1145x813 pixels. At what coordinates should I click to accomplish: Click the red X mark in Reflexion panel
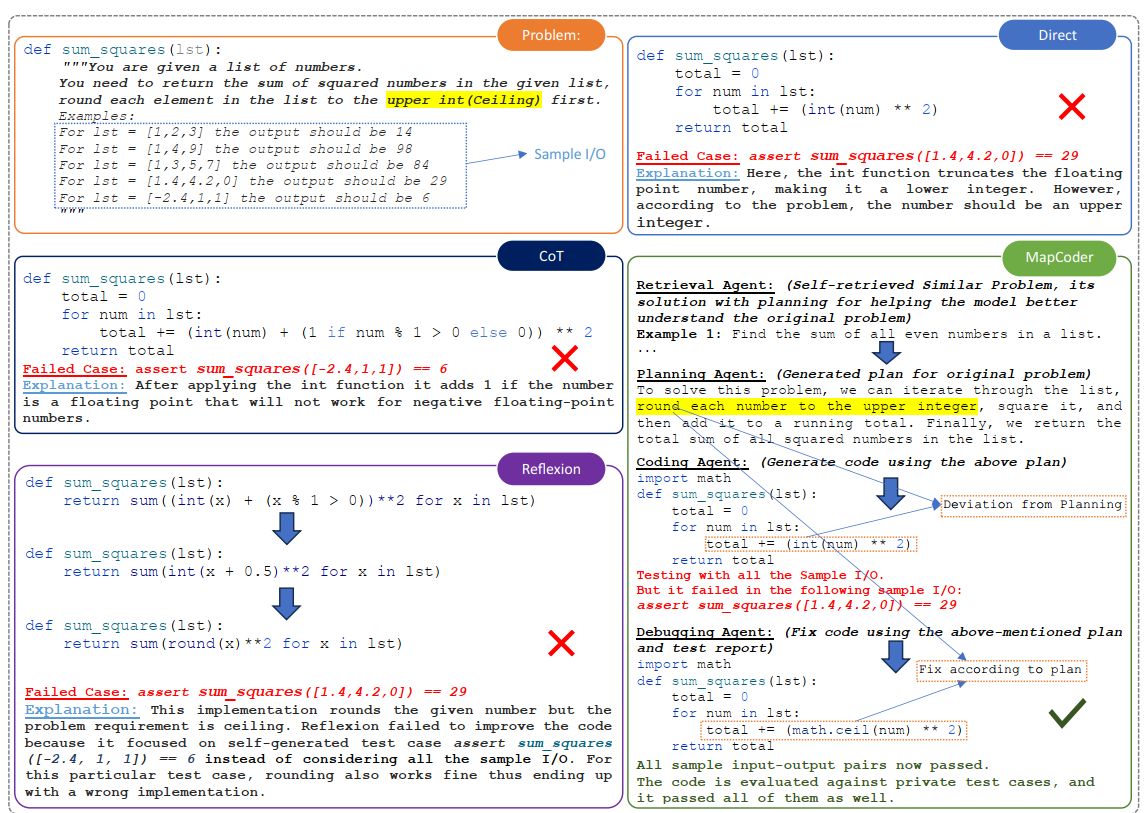561,643
